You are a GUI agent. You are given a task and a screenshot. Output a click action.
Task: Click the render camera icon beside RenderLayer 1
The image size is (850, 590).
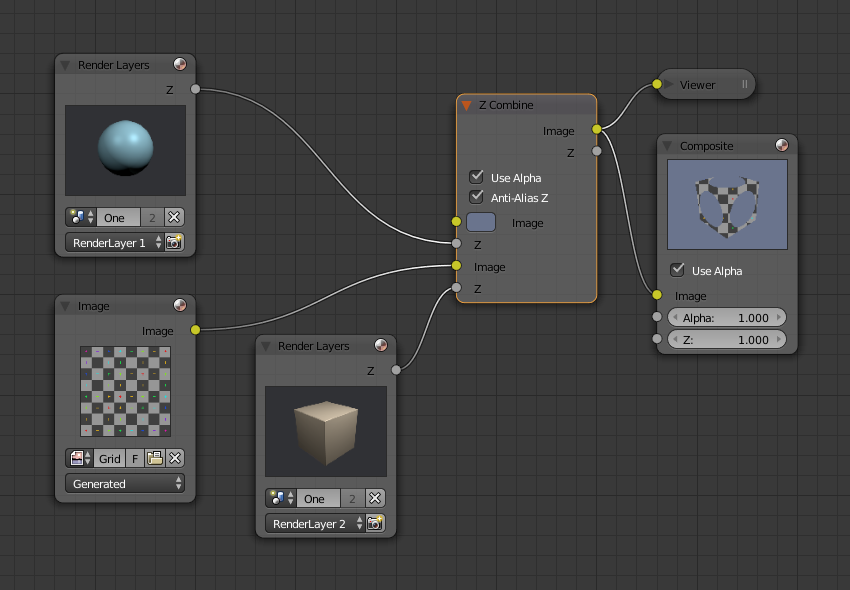pyautogui.click(x=174, y=242)
